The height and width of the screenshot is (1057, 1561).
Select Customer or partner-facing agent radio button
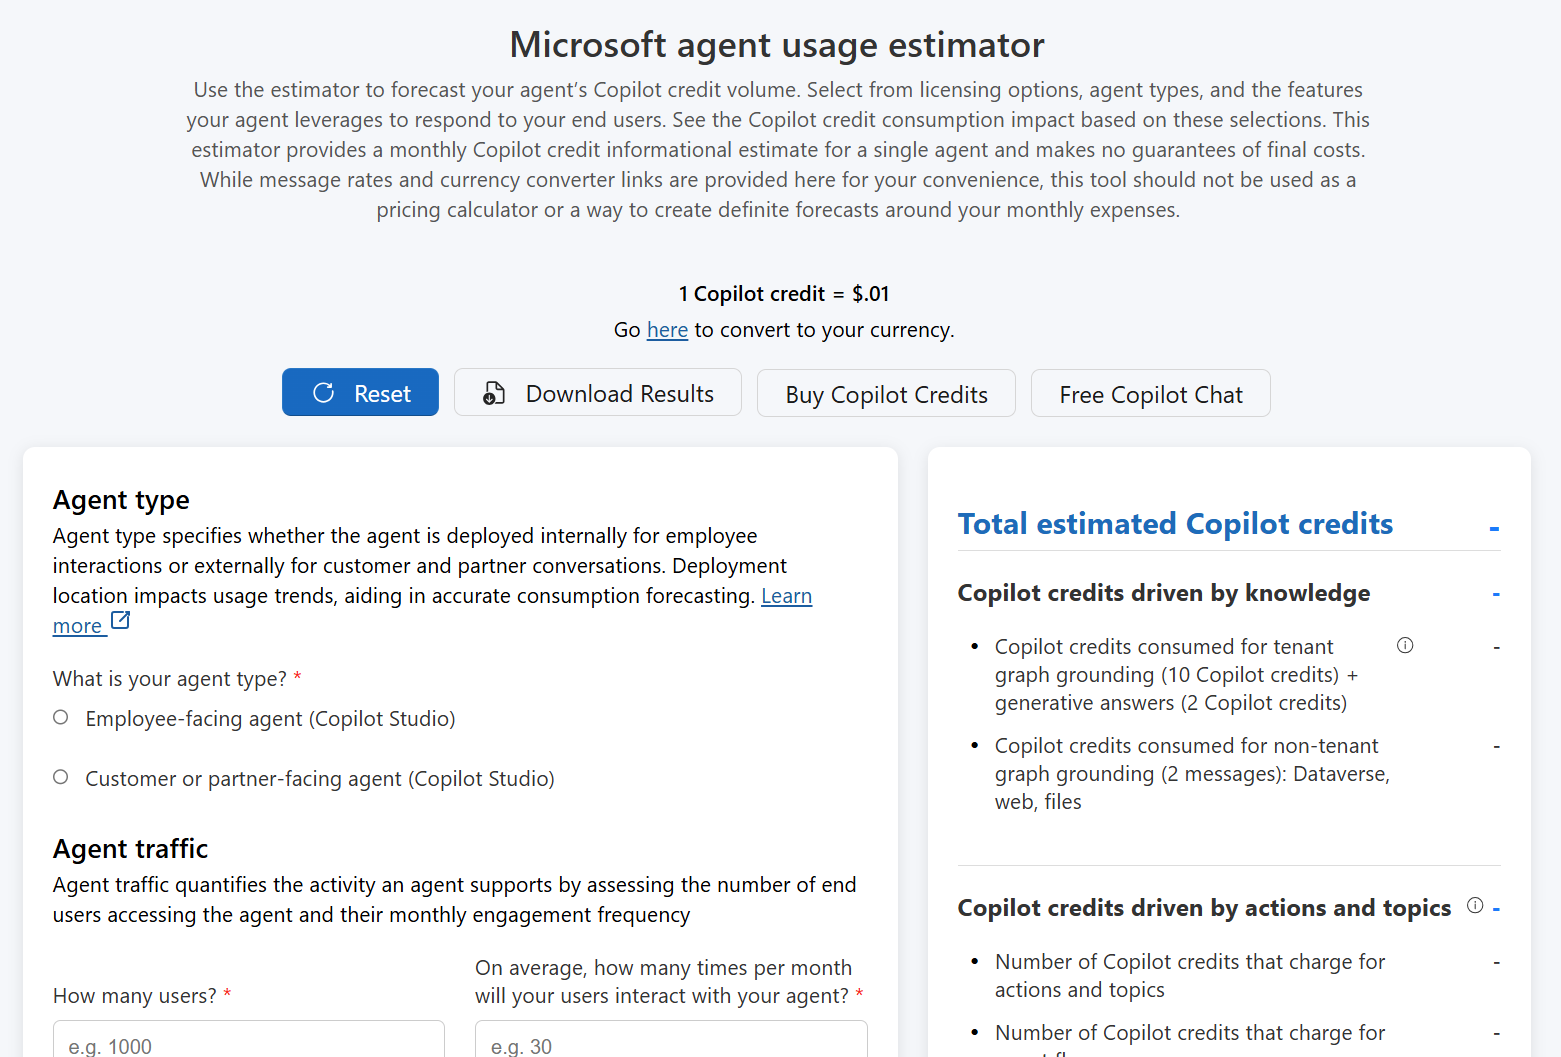click(61, 778)
